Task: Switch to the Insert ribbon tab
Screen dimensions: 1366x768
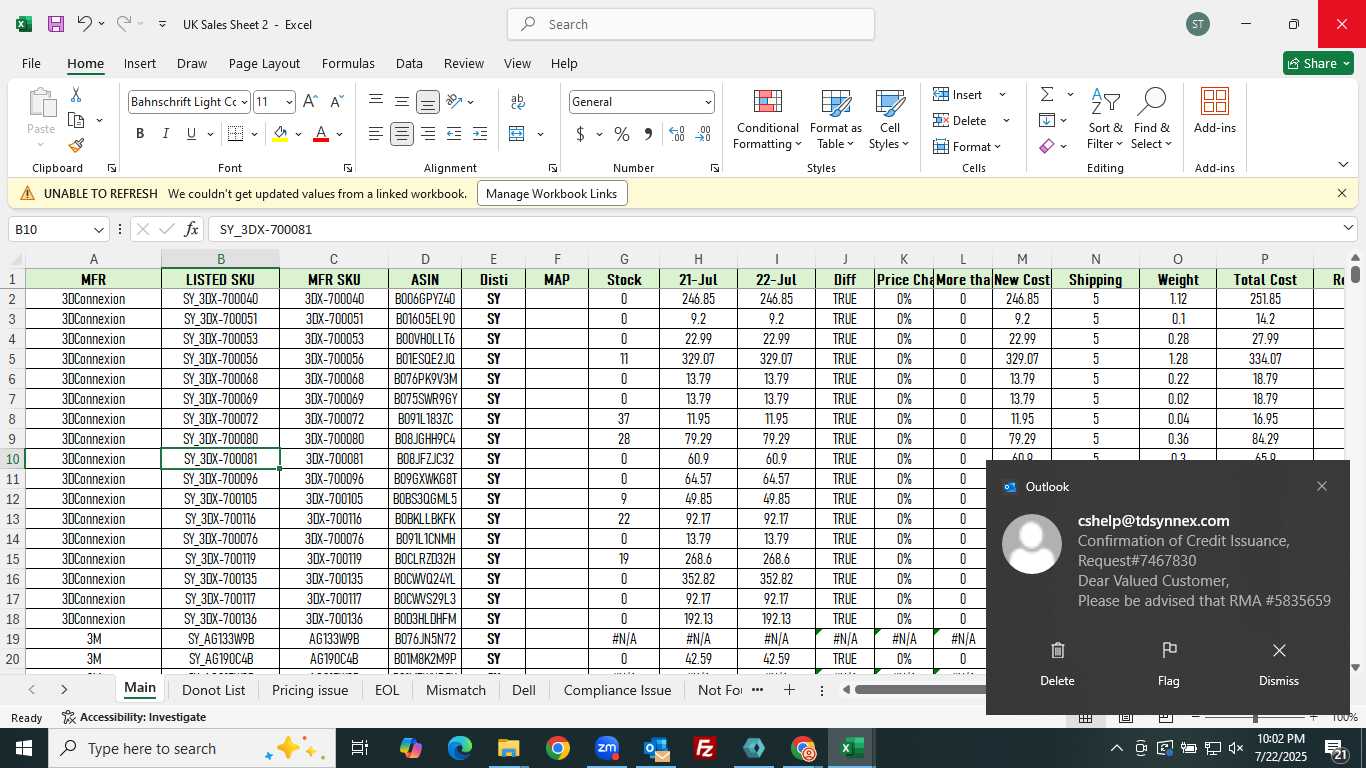Action: [x=140, y=63]
